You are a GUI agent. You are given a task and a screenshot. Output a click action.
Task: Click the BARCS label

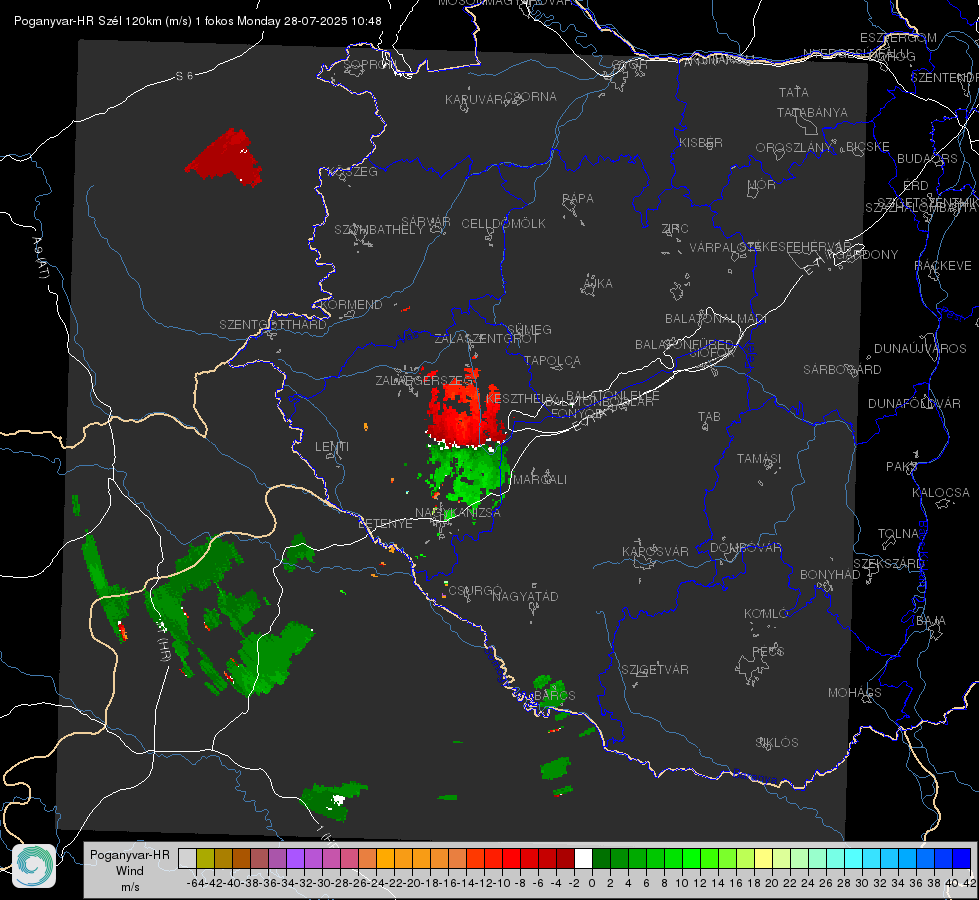pyautogui.click(x=555, y=696)
